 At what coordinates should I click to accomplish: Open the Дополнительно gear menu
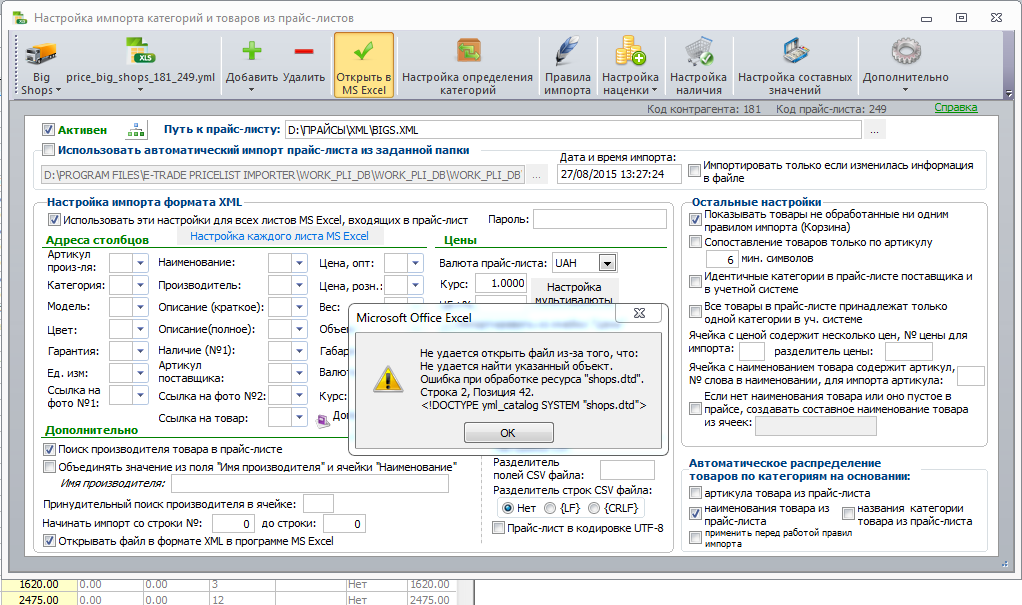pyautogui.click(x=906, y=51)
